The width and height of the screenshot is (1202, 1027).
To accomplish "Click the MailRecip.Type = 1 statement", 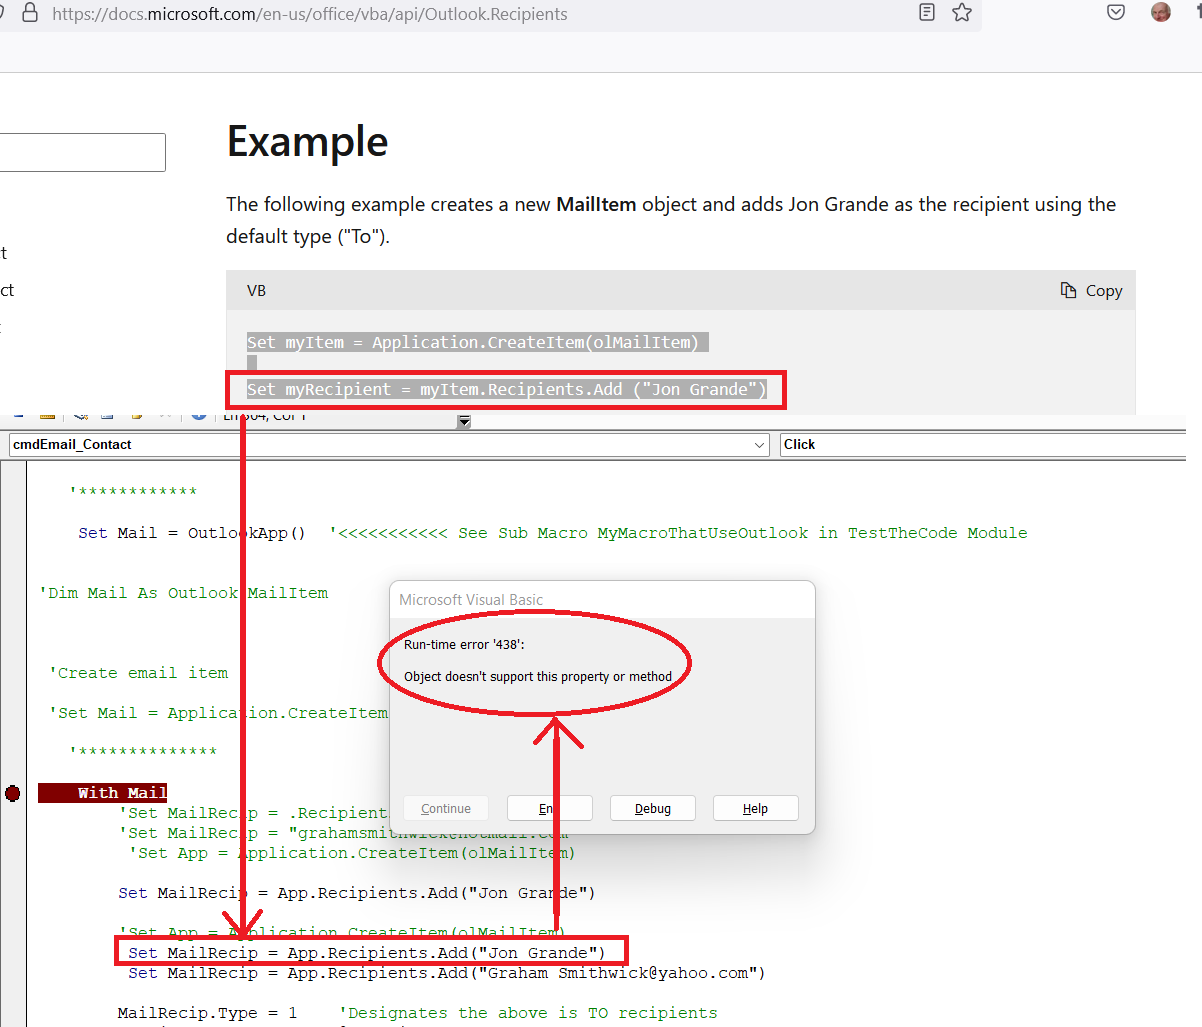I will click(207, 1013).
